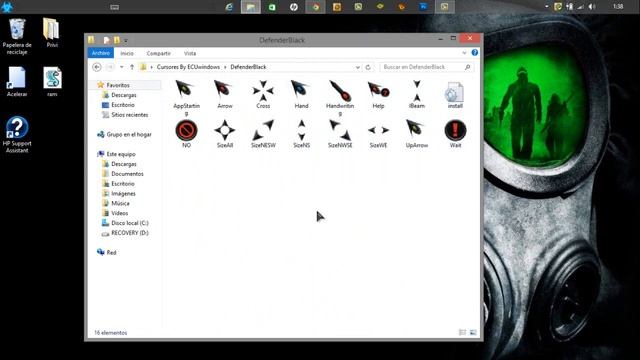Click '16 elementos' in the status bar
Viewport: 640px width, 360px height.
click(111, 333)
